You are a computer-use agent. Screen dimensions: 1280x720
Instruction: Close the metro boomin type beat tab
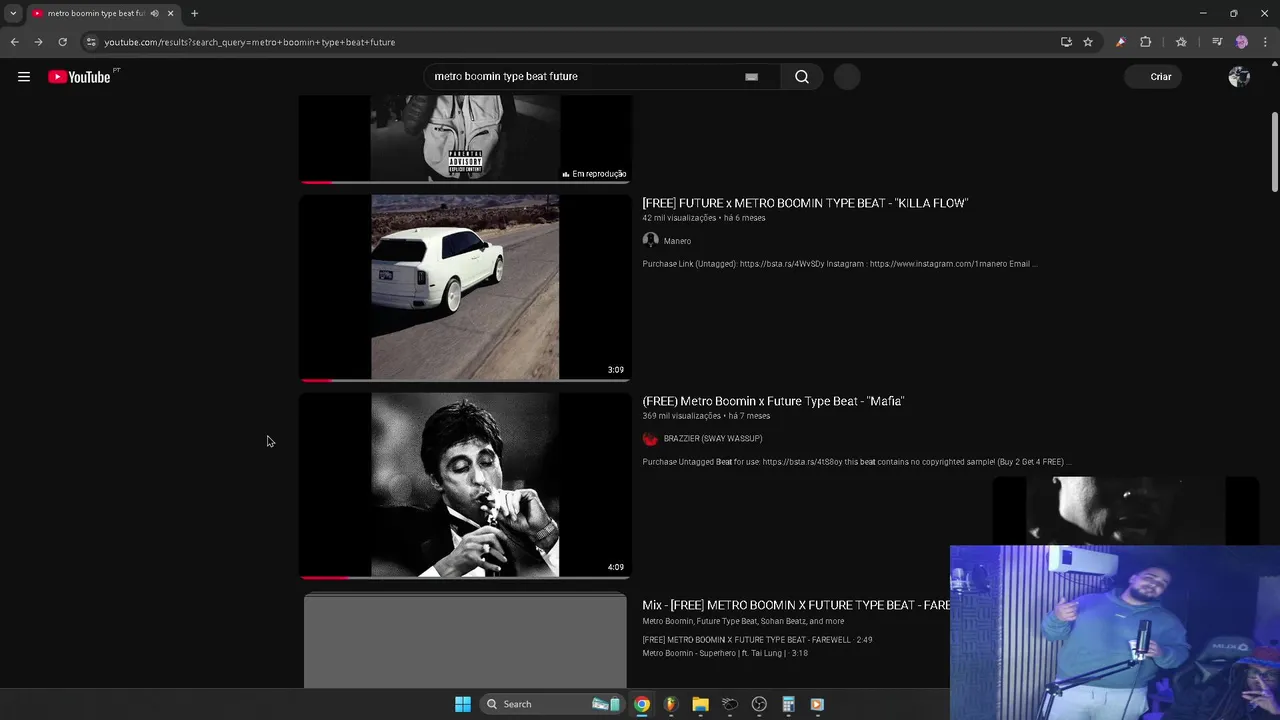(170, 13)
